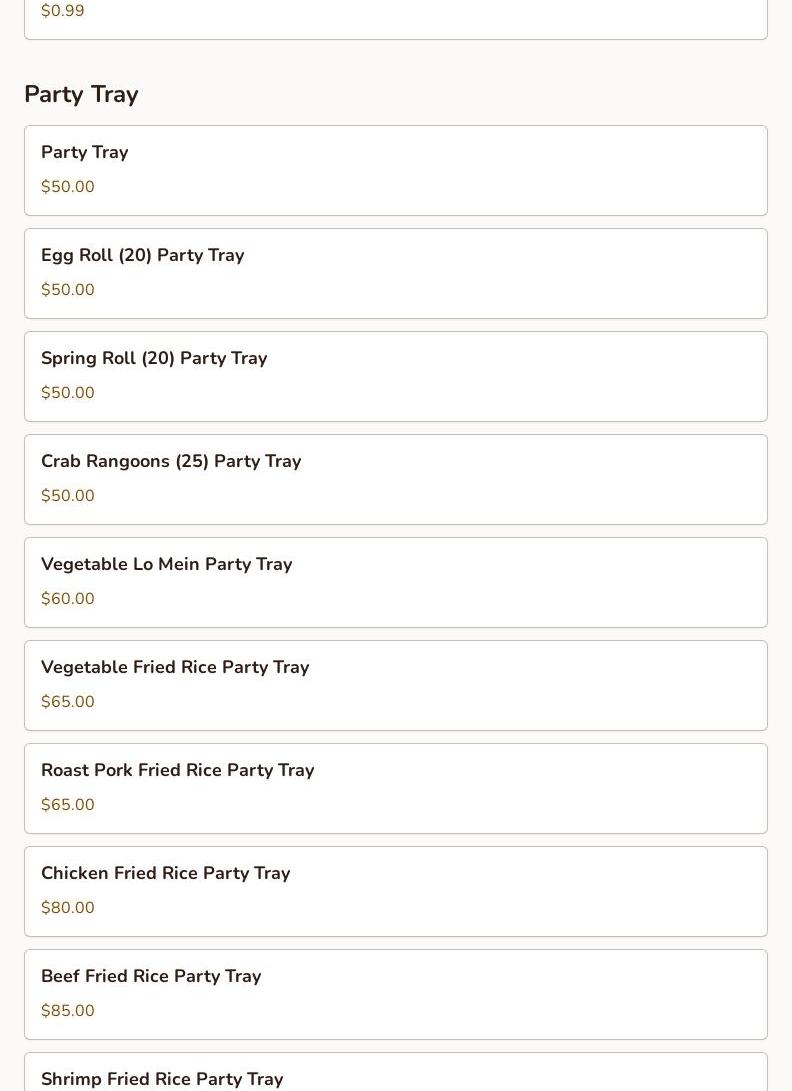This screenshot has height=1091, width=792.
Task: Pick Roast Pork Fried Rice Party Tray
Action: click(x=395, y=788)
